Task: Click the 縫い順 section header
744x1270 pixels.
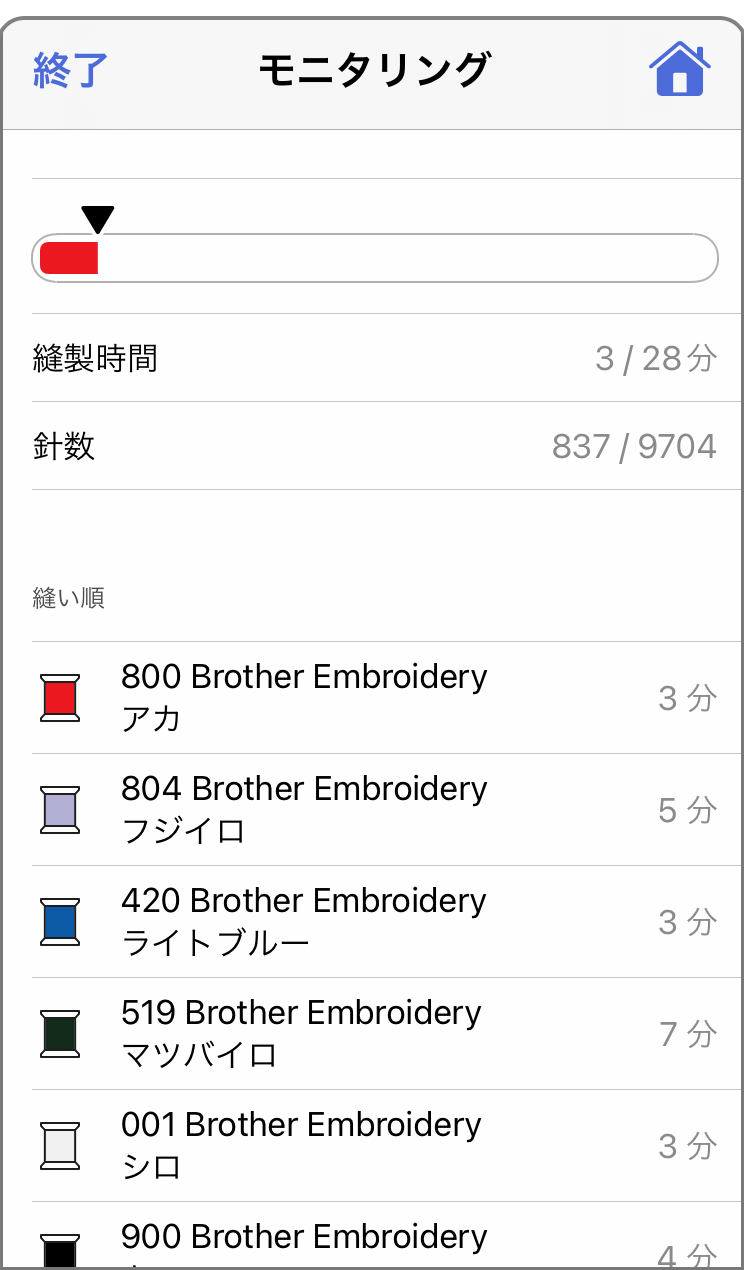Action: point(69,599)
